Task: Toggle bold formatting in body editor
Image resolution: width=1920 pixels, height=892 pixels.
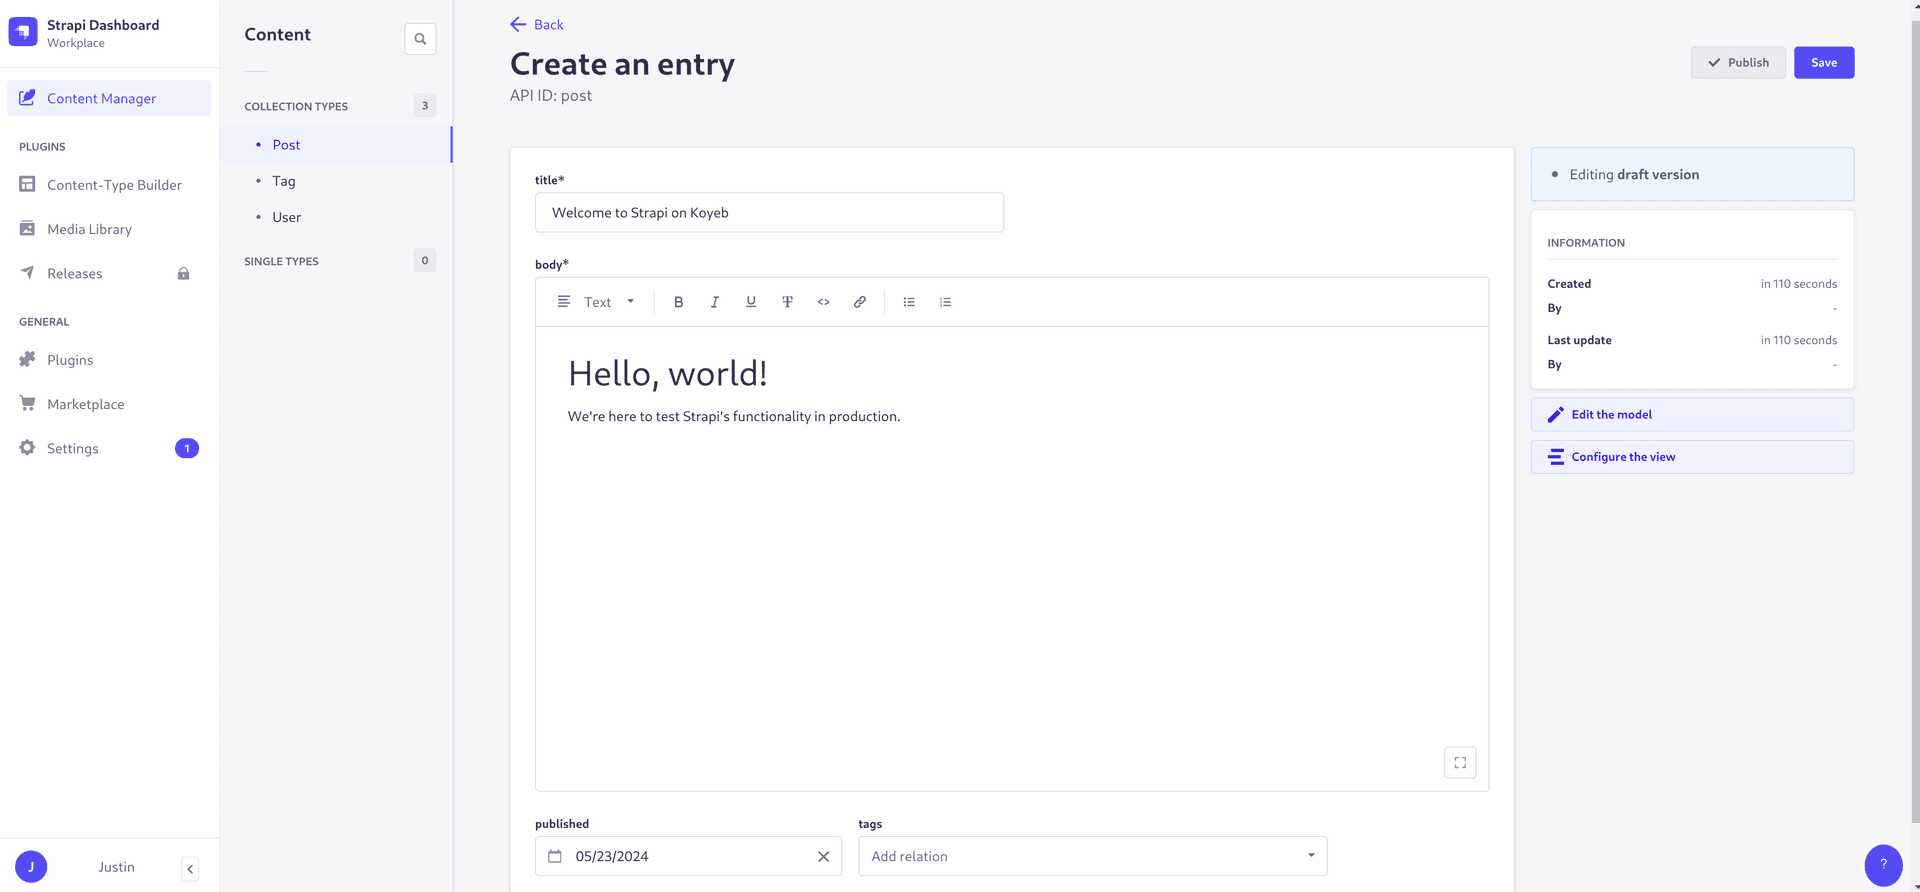Action: click(678, 302)
